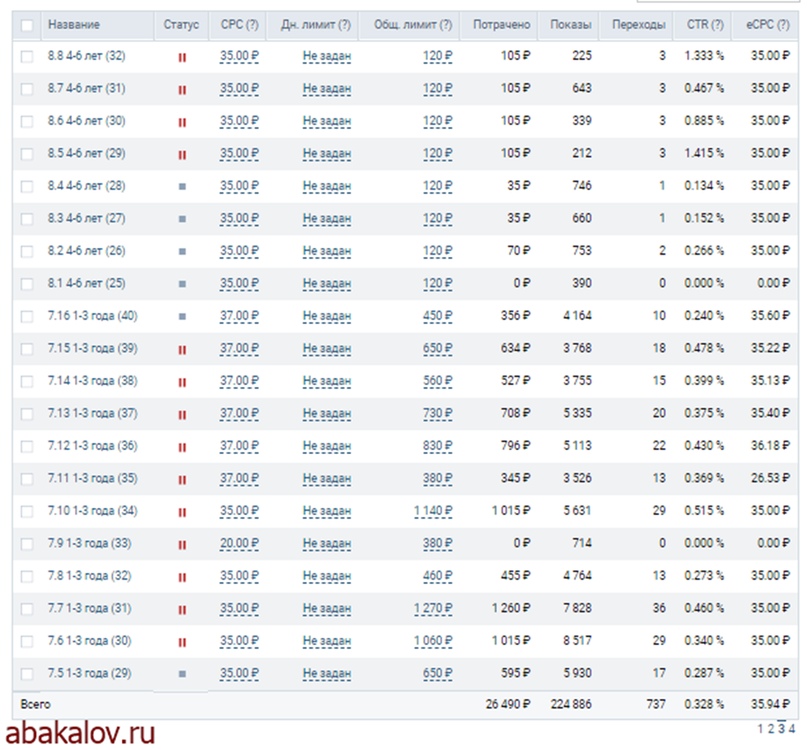Open ad 7.6 1-3 года (30) by name
The height and width of the screenshot is (750, 807).
pyautogui.click(x=90, y=641)
